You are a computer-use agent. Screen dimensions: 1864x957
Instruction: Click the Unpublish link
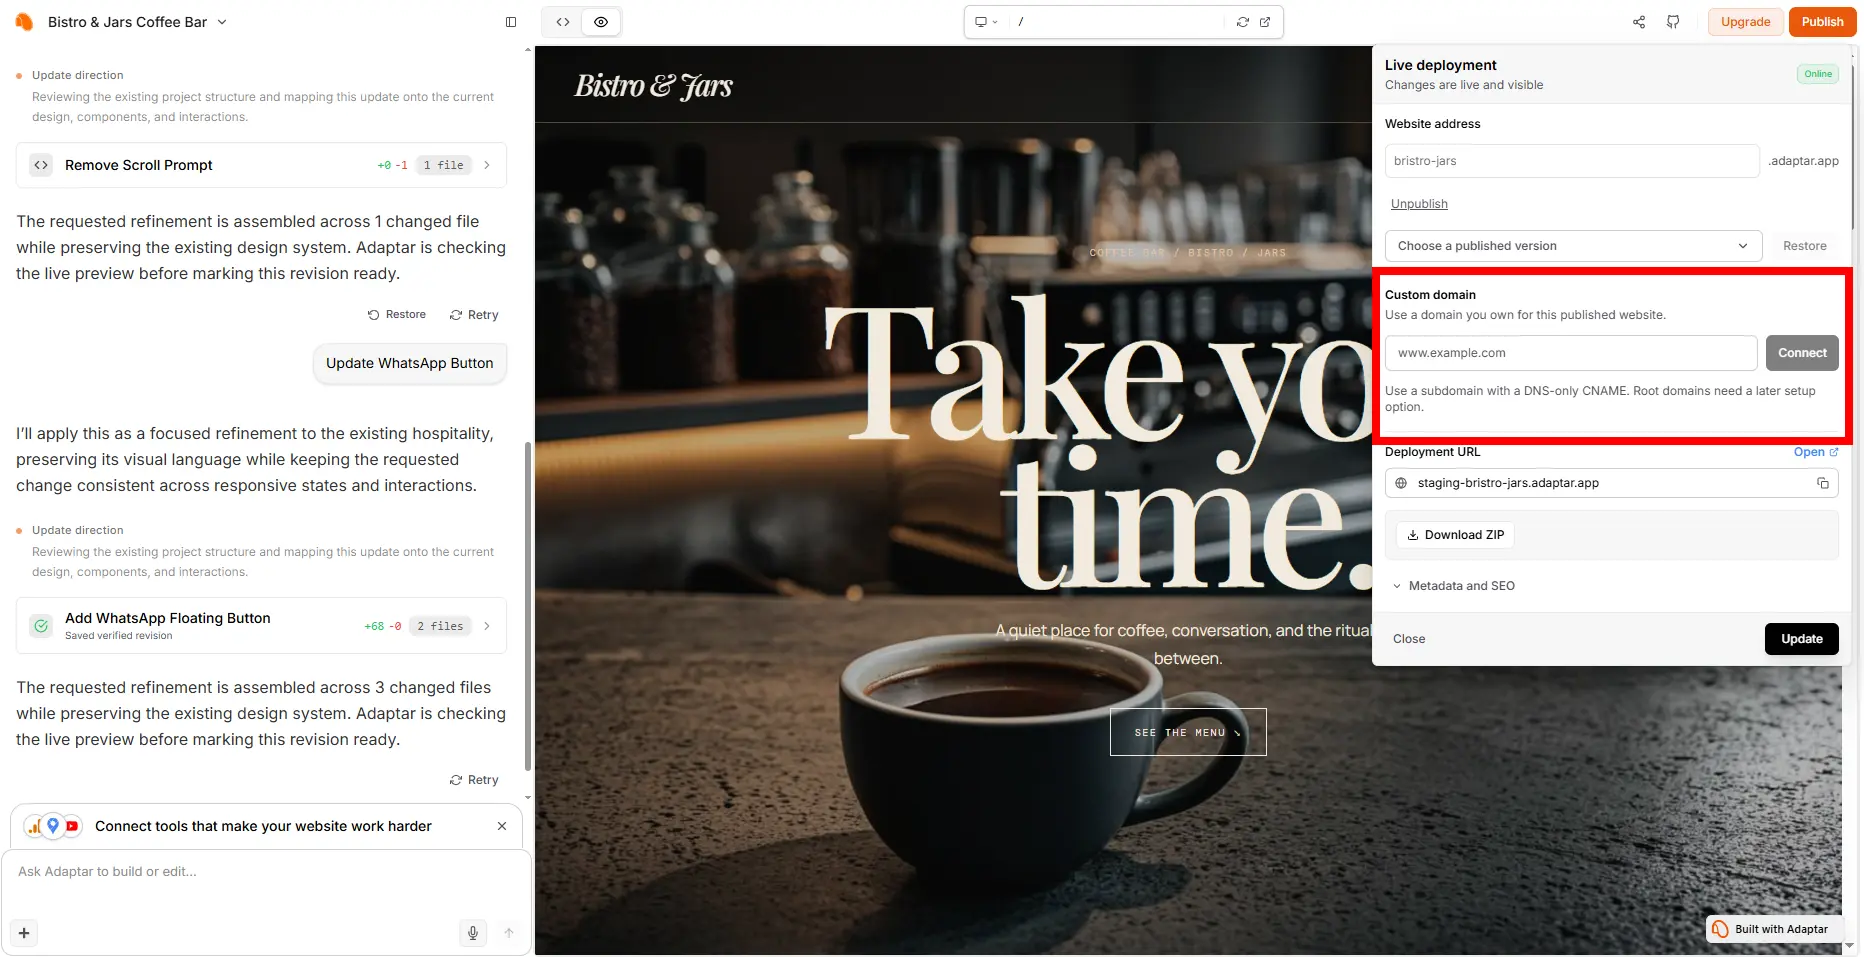[x=1419, y=204]
